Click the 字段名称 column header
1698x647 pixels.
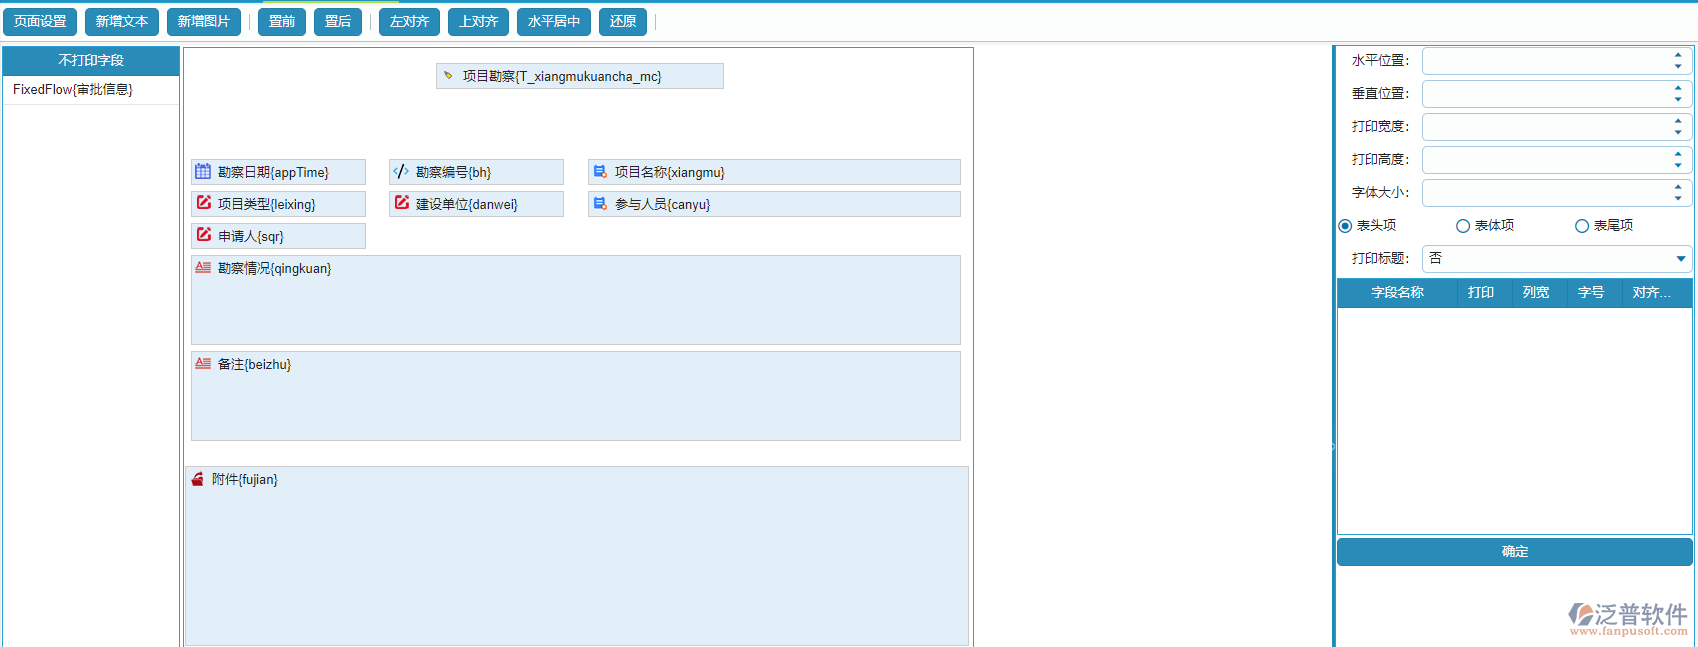1397,292
